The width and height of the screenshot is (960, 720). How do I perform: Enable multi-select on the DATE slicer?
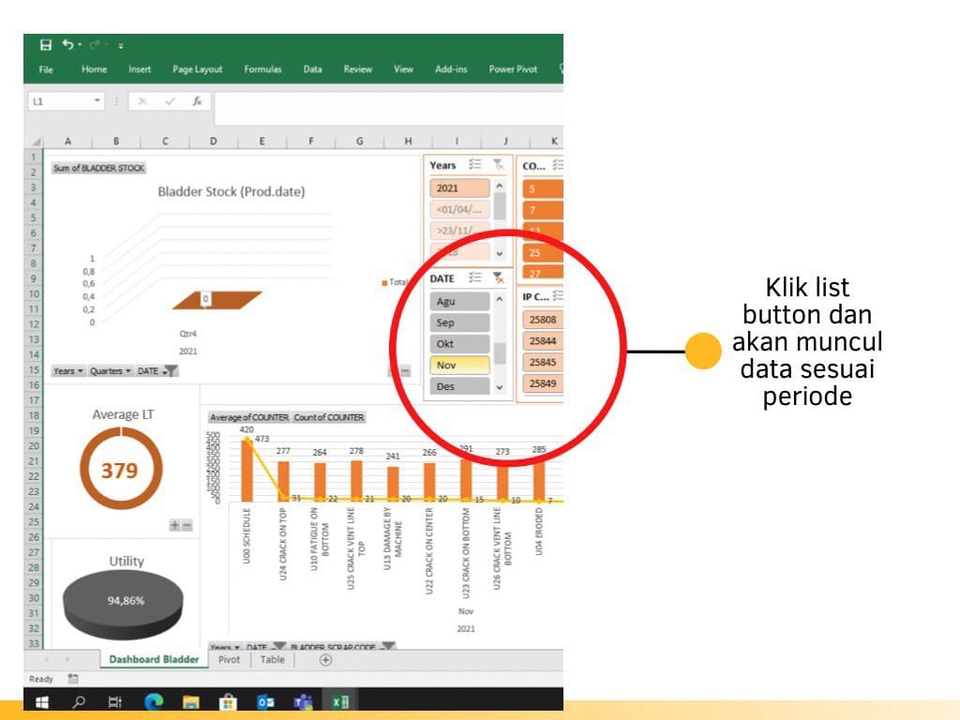coord(474,277)
